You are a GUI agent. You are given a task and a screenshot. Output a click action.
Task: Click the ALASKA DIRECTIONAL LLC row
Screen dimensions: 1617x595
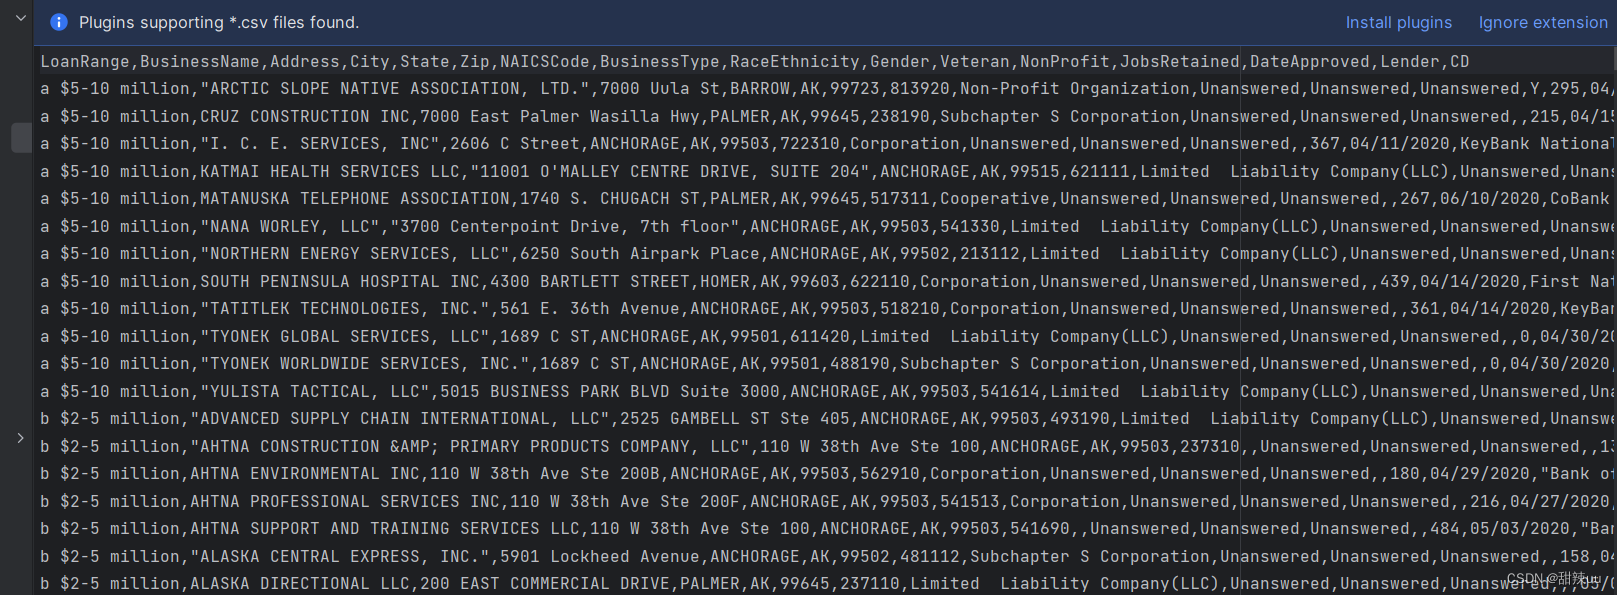828,584
